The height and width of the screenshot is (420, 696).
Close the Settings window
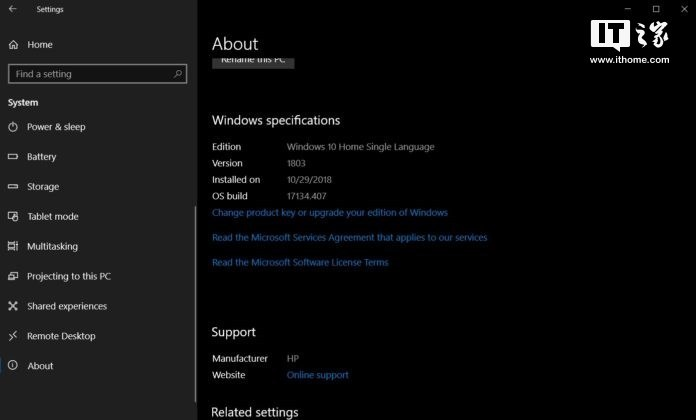[x=684, y=9]
